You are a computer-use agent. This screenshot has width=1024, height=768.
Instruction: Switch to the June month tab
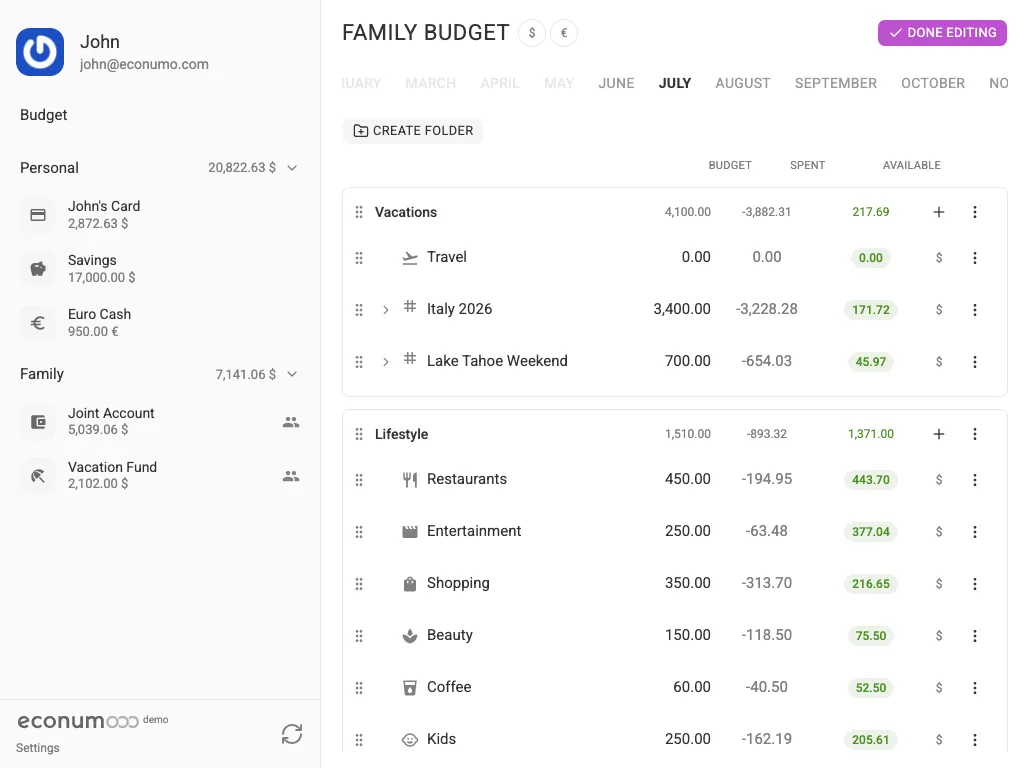(616, 83)
